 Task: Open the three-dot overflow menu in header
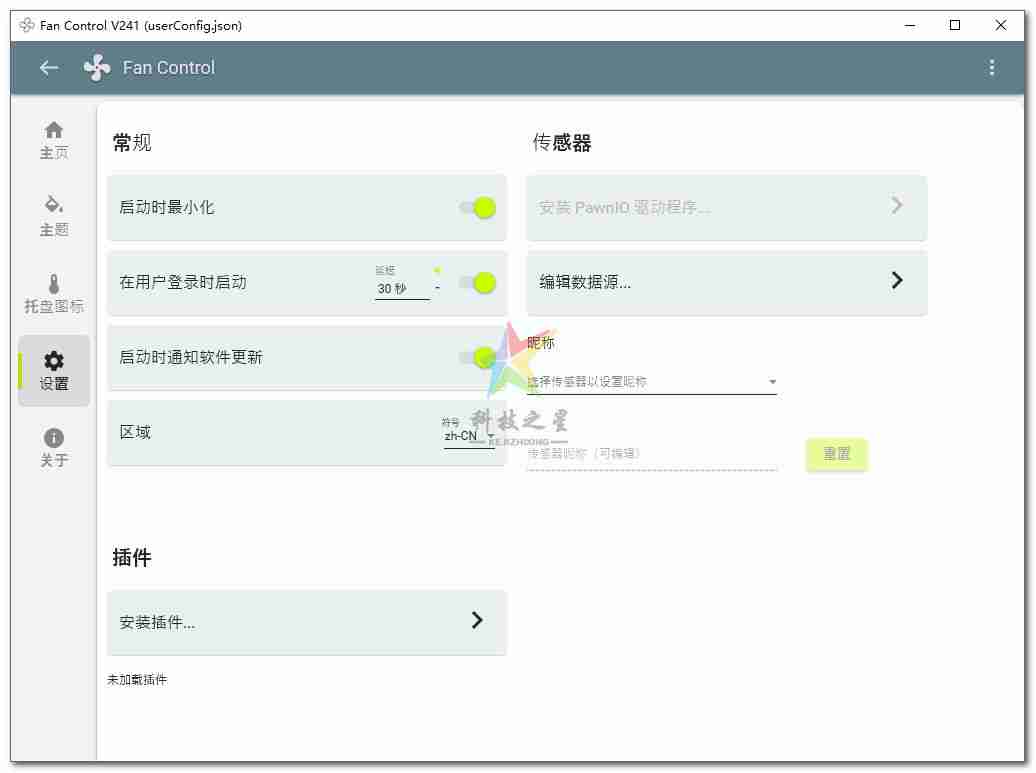click(x=992, y=67)
